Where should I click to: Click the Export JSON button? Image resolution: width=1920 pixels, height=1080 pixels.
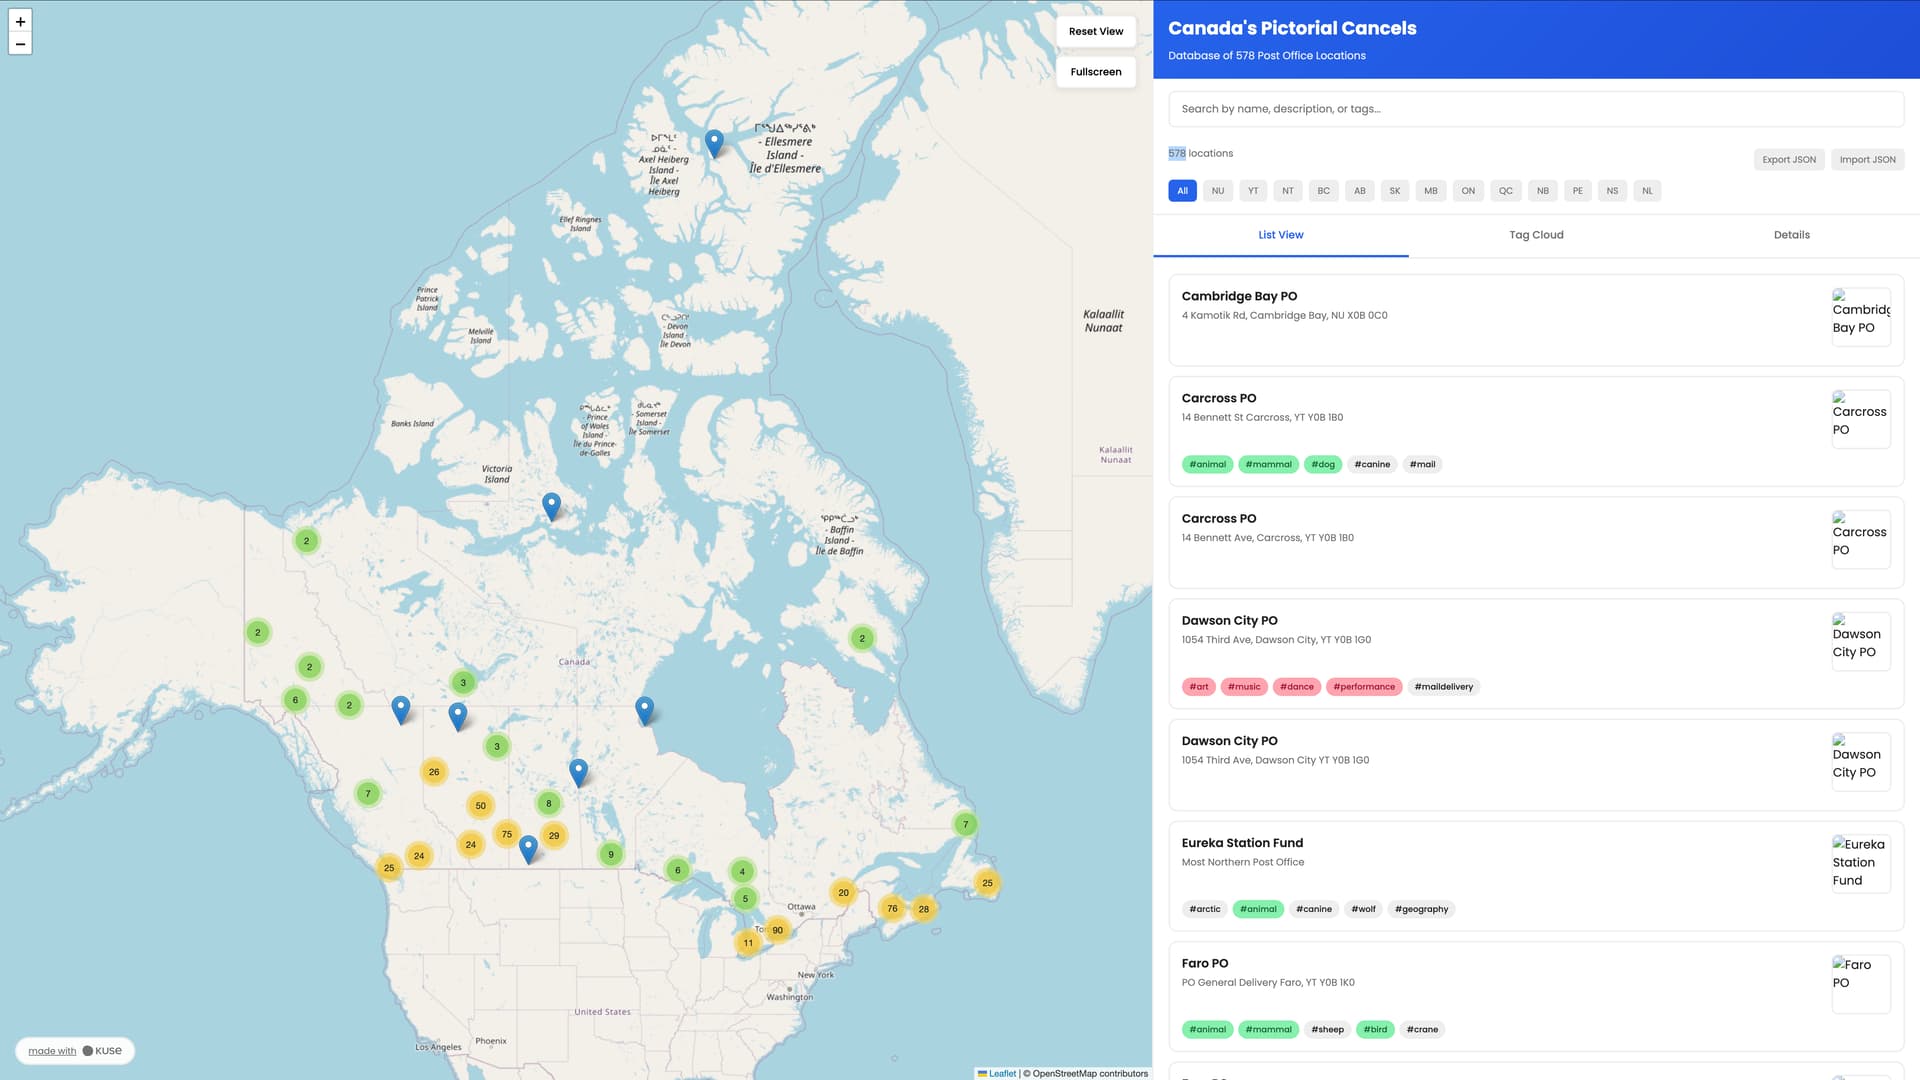(x=1788, y=160)
